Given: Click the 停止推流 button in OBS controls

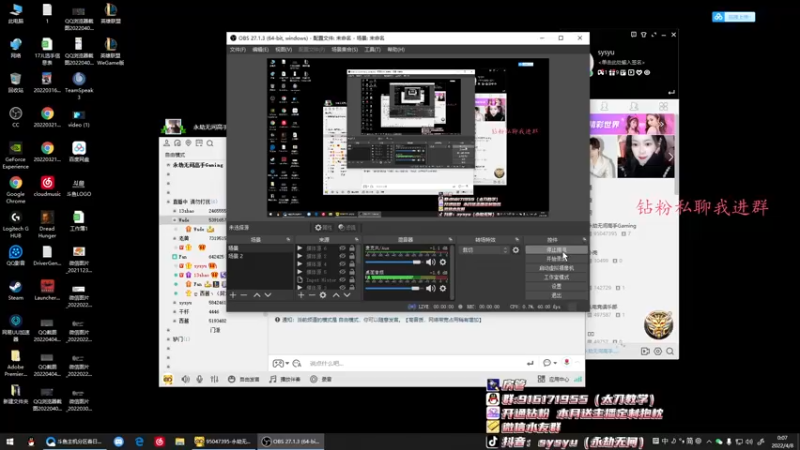Looking at the screenshot, I should click(556, 250).
